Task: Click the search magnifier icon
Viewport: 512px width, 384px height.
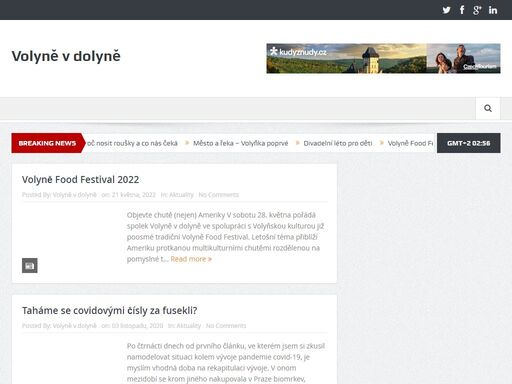Action: coord(488,108)
